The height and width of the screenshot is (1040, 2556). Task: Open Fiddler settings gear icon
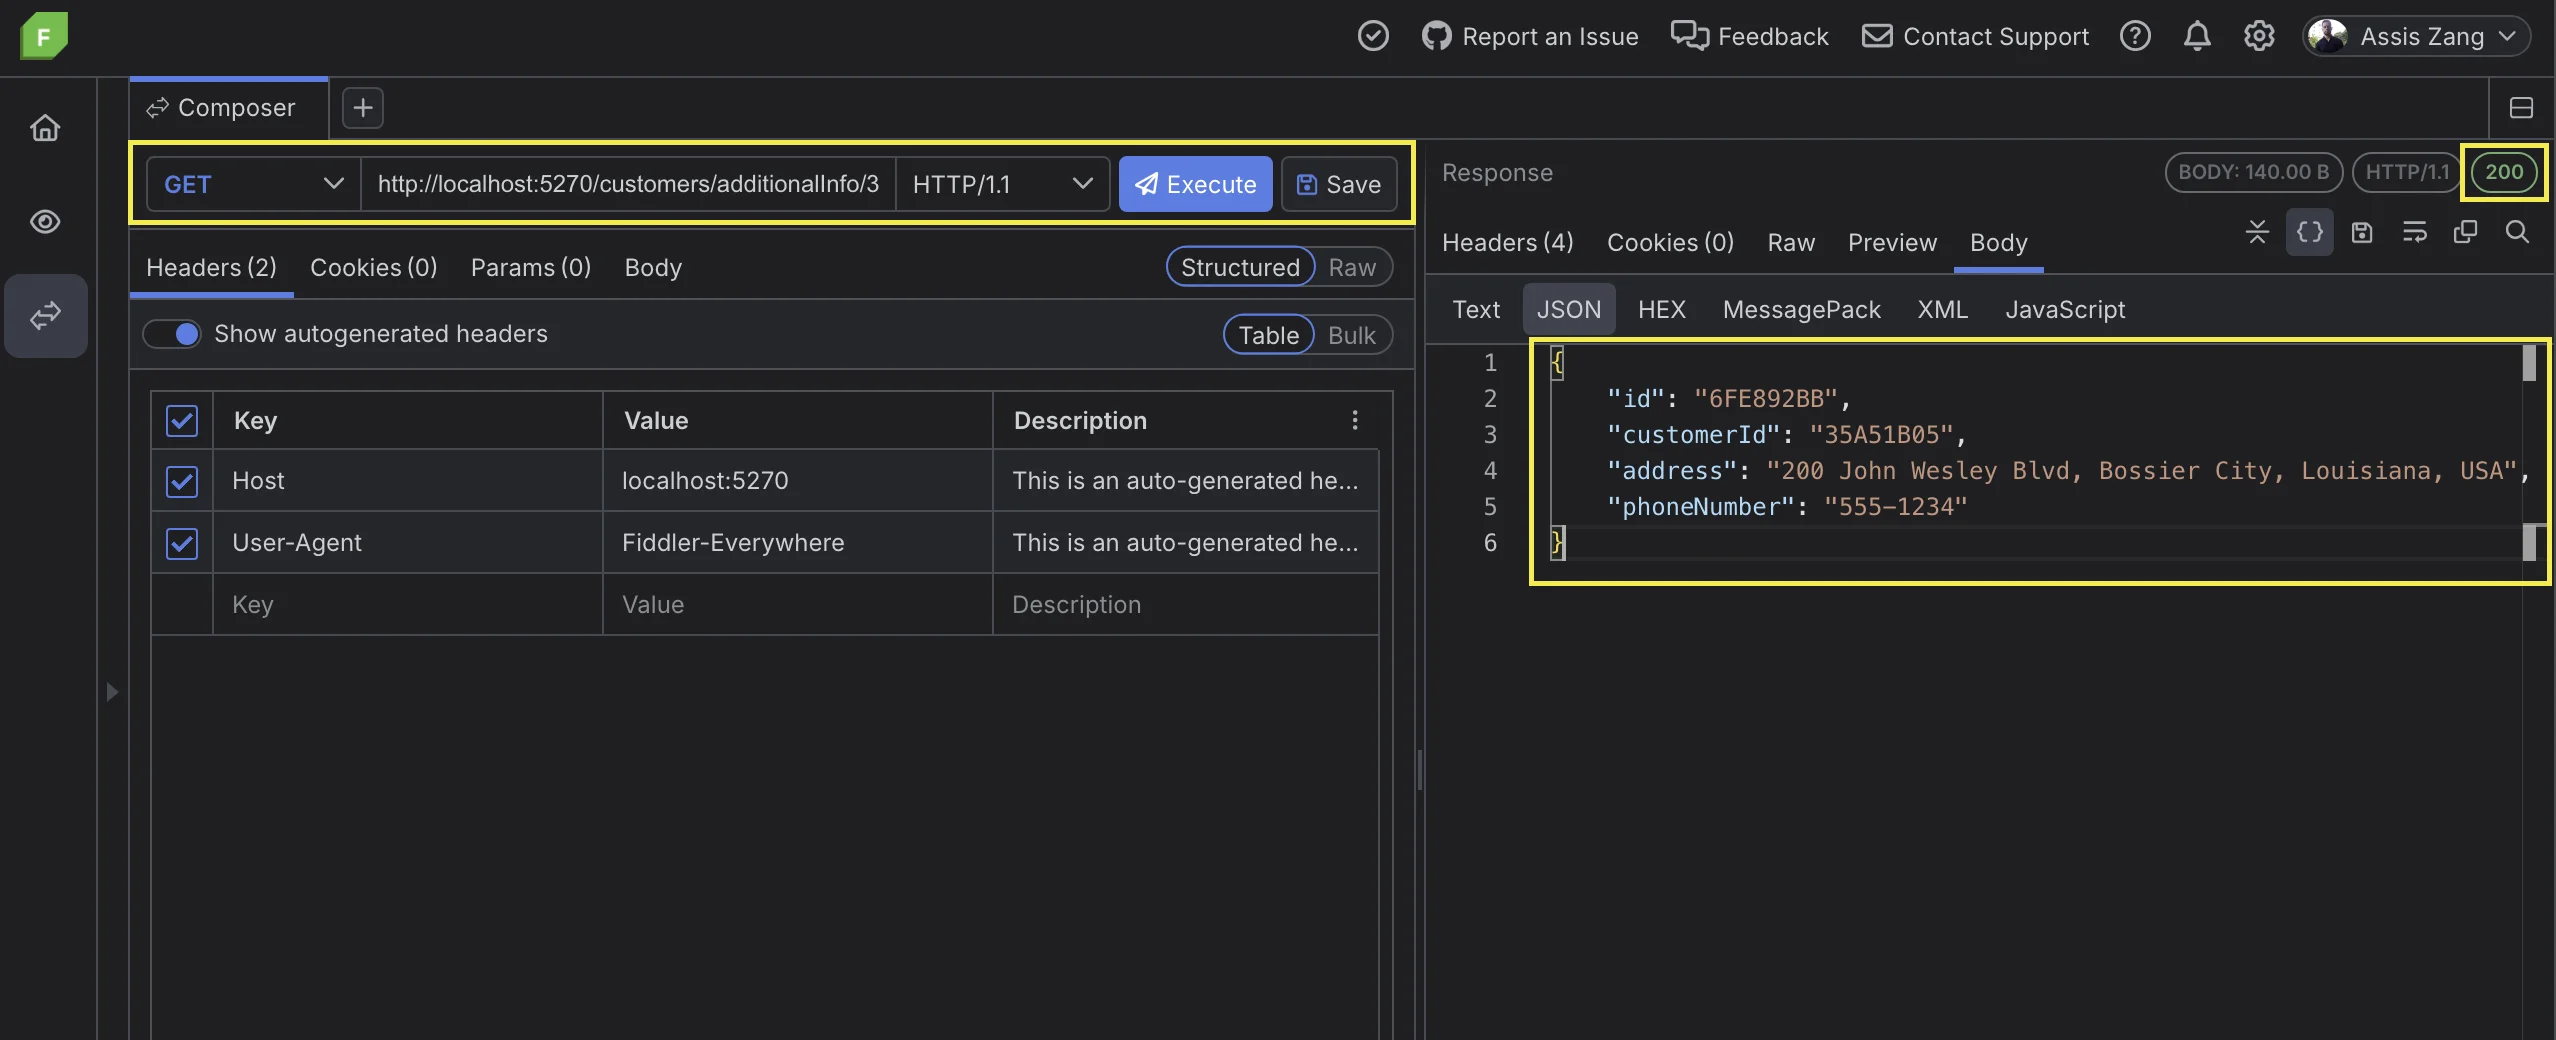pos(2259,36)
